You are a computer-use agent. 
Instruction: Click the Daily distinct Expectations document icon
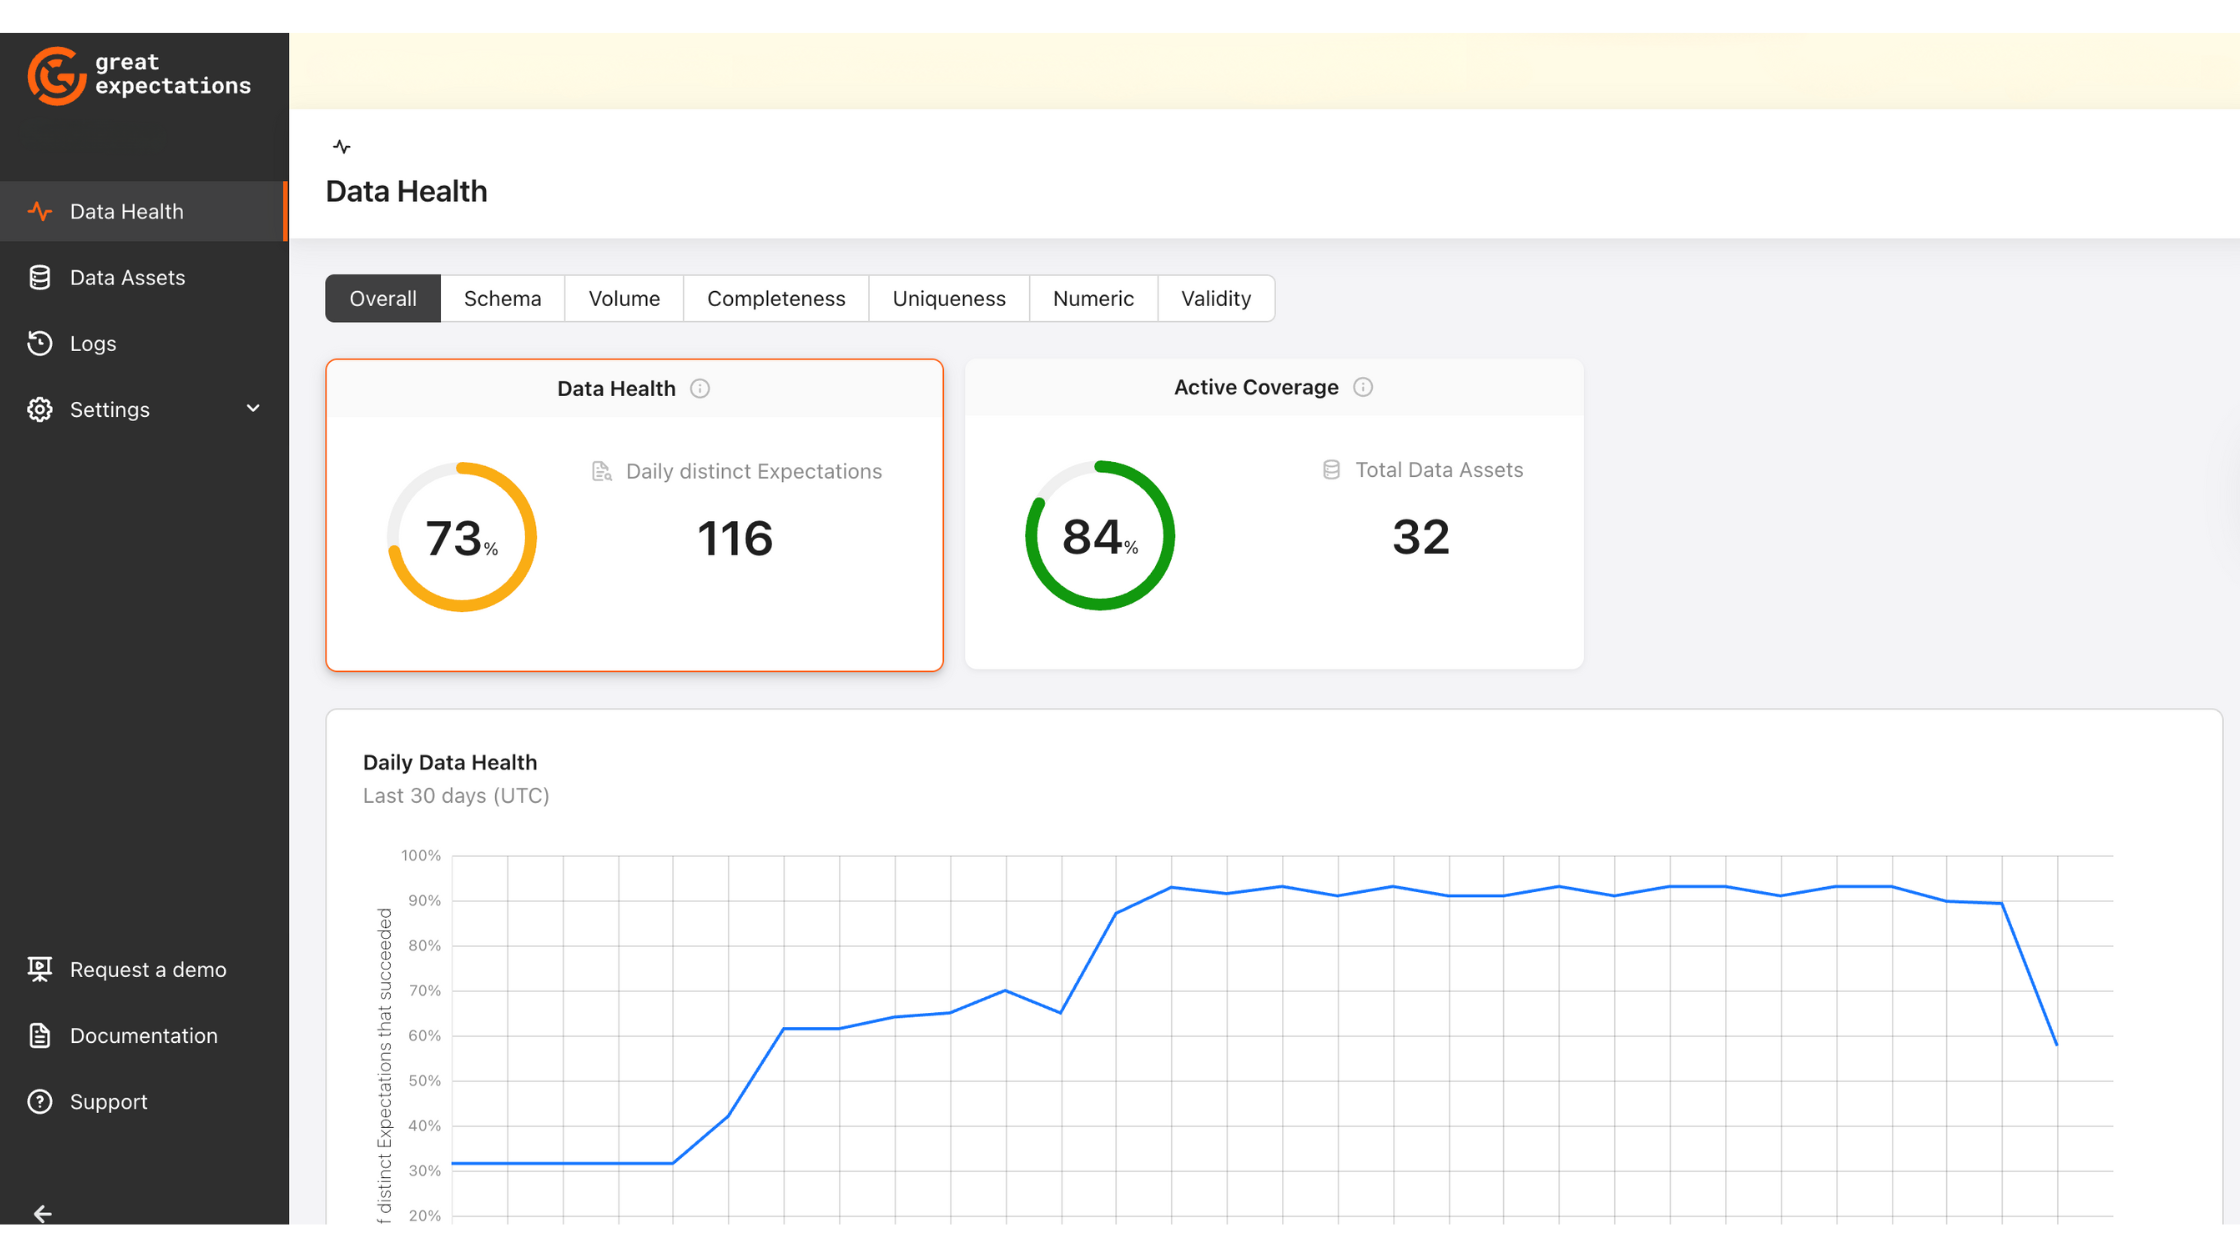(x=601, y=471)
